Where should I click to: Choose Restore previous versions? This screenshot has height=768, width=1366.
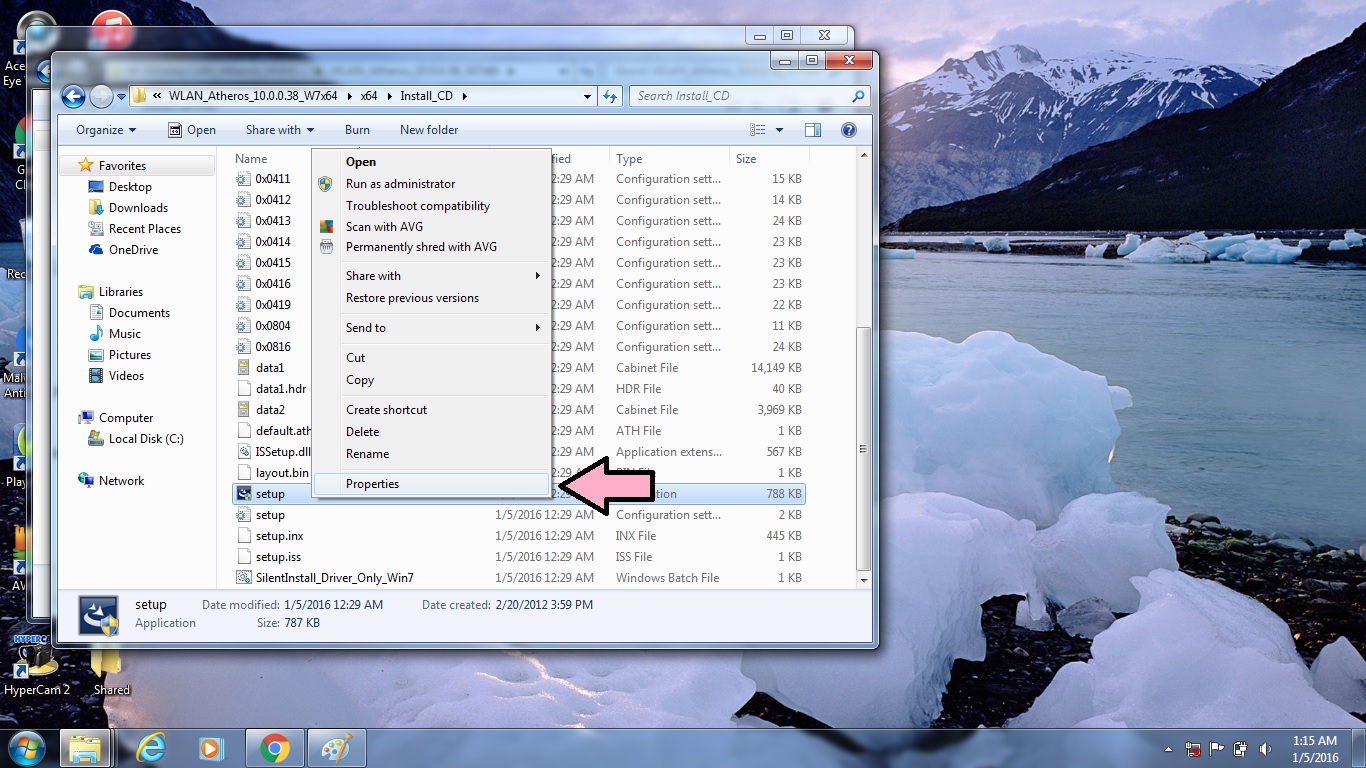coord(431,298)
